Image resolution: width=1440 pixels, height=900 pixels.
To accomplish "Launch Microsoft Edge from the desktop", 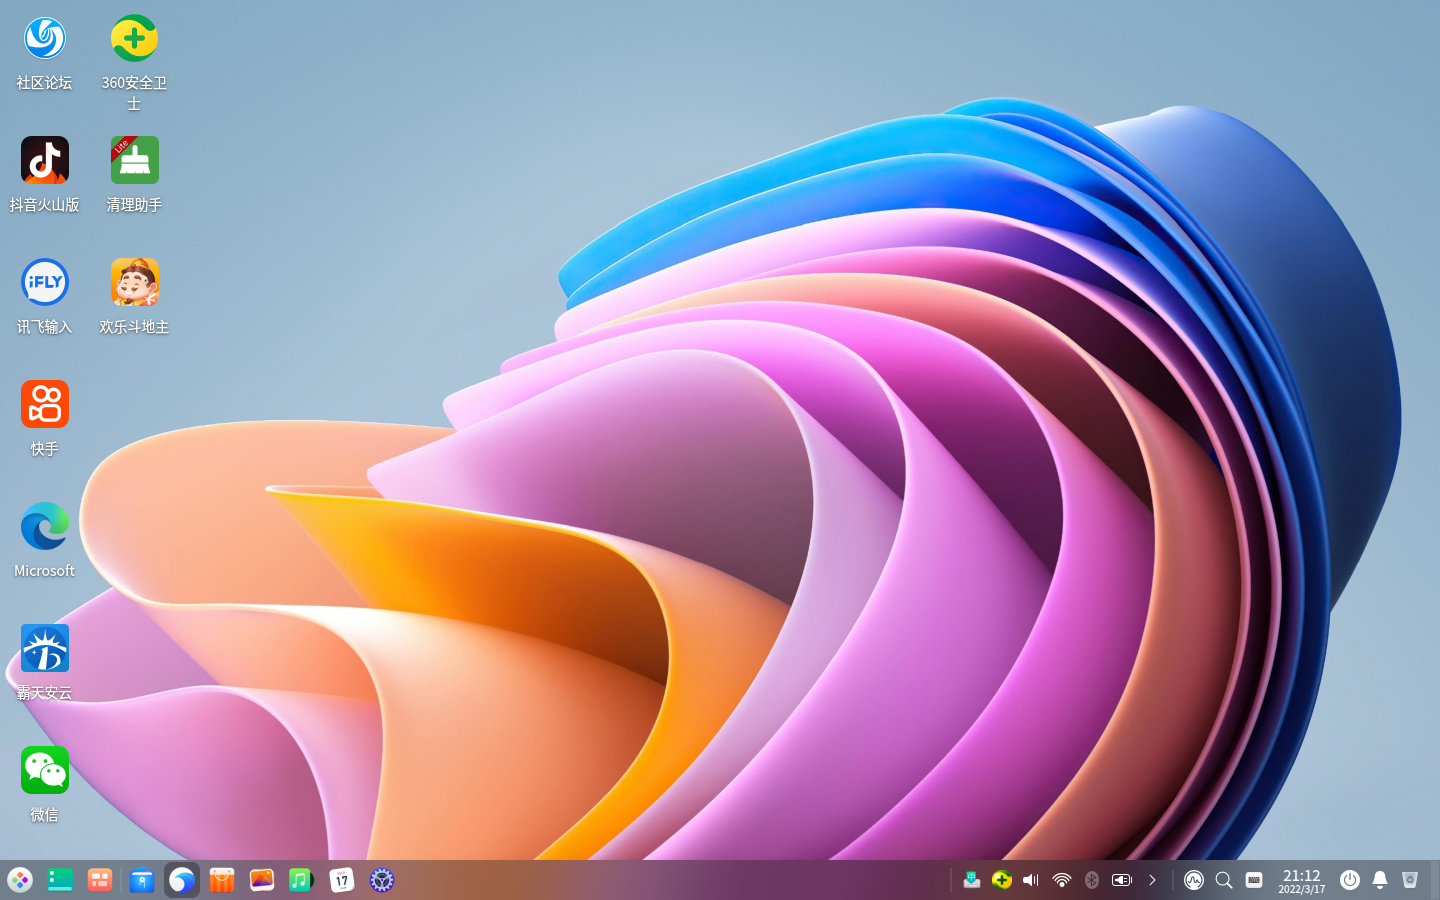I will (x=44, y=526).
